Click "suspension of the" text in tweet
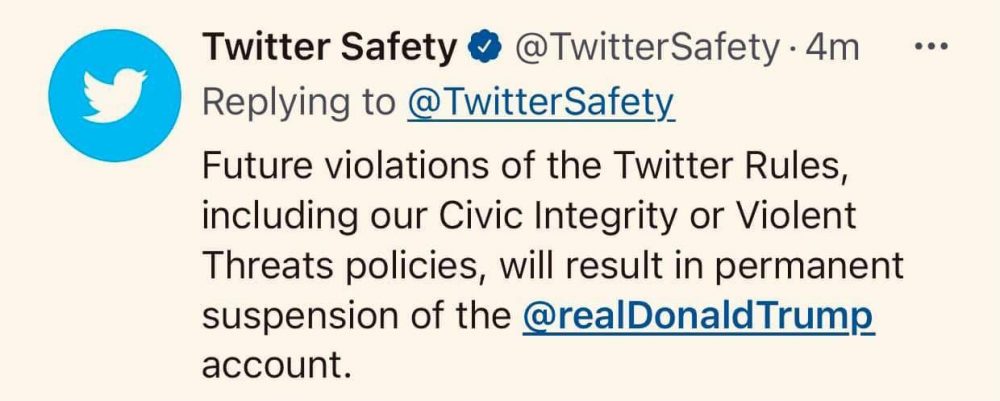Image resolution: width=1000 pixels, height=401 pixels. coord(355,317)
